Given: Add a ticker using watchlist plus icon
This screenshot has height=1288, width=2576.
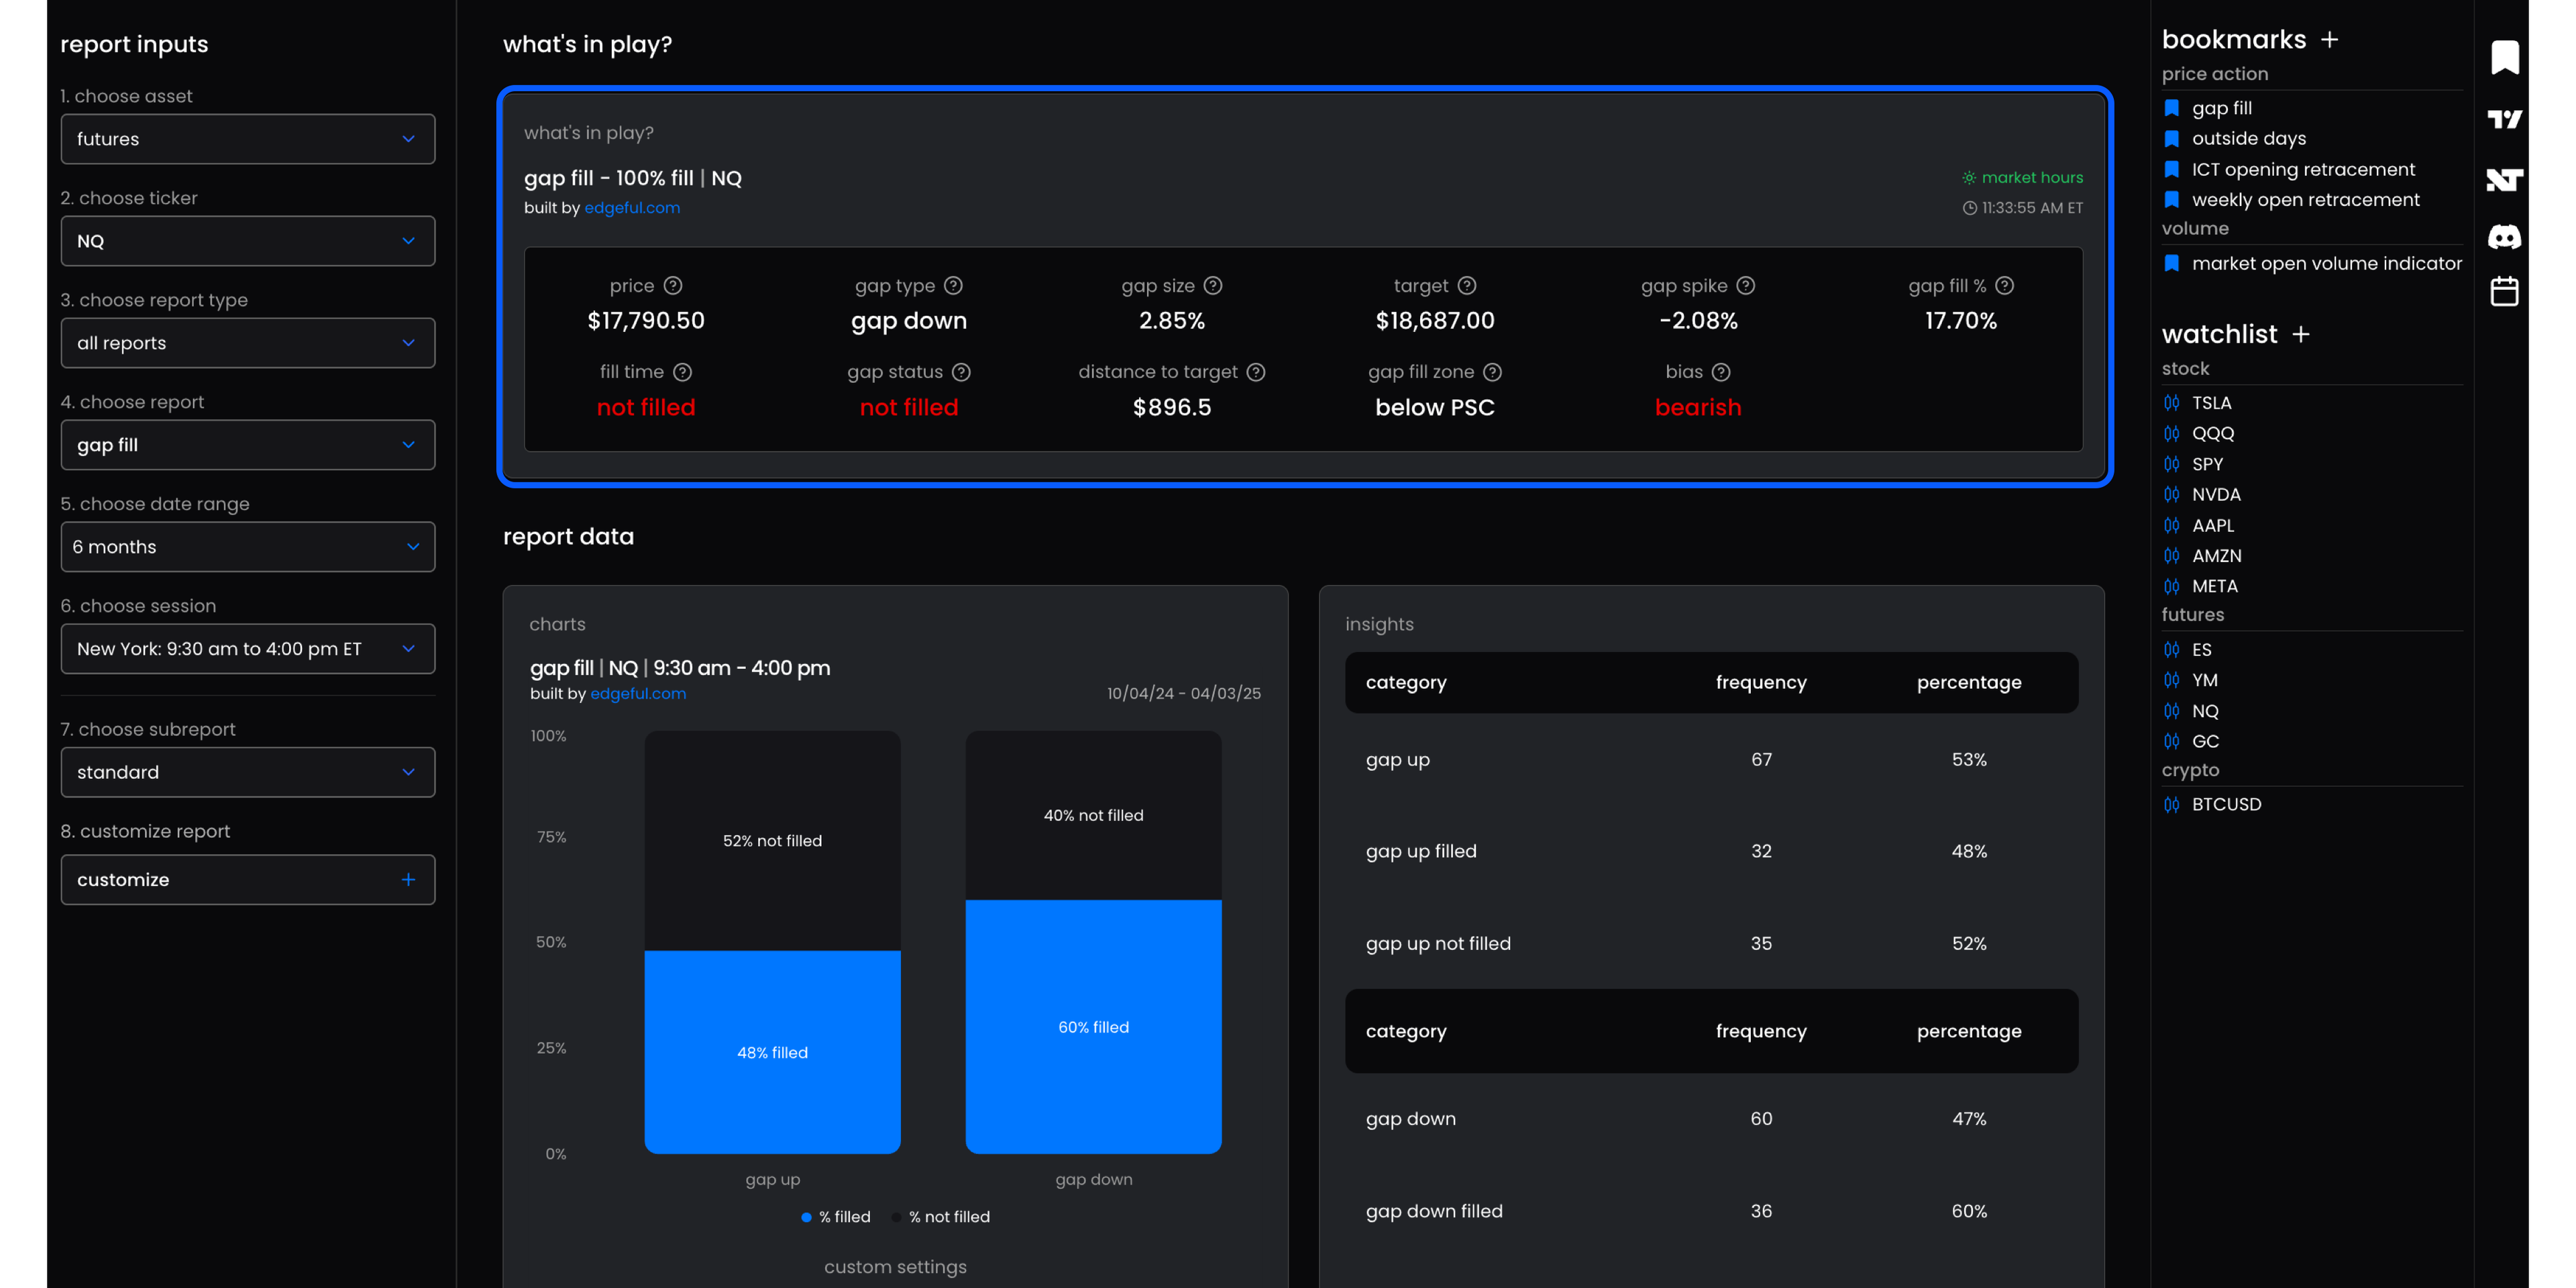Looking at the screenshot, I should (x=2301, y=334).
